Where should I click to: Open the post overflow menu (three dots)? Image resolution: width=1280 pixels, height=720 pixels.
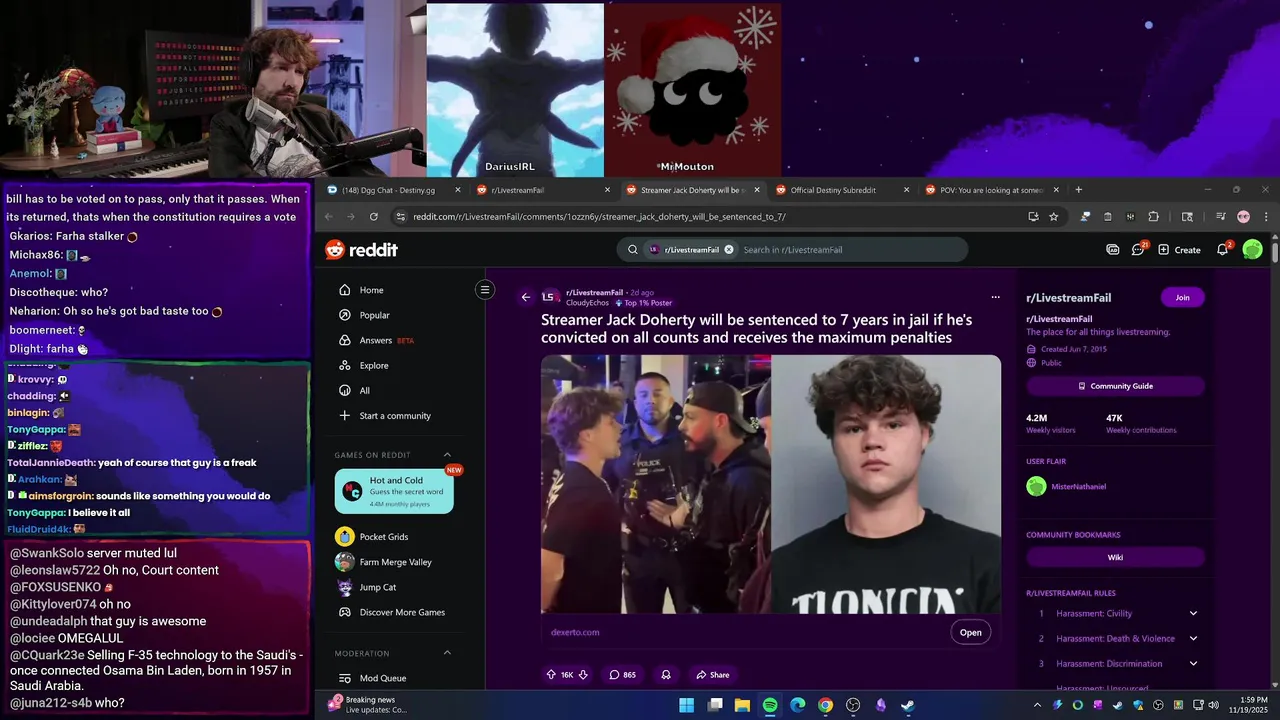click(x=995, y=297)
